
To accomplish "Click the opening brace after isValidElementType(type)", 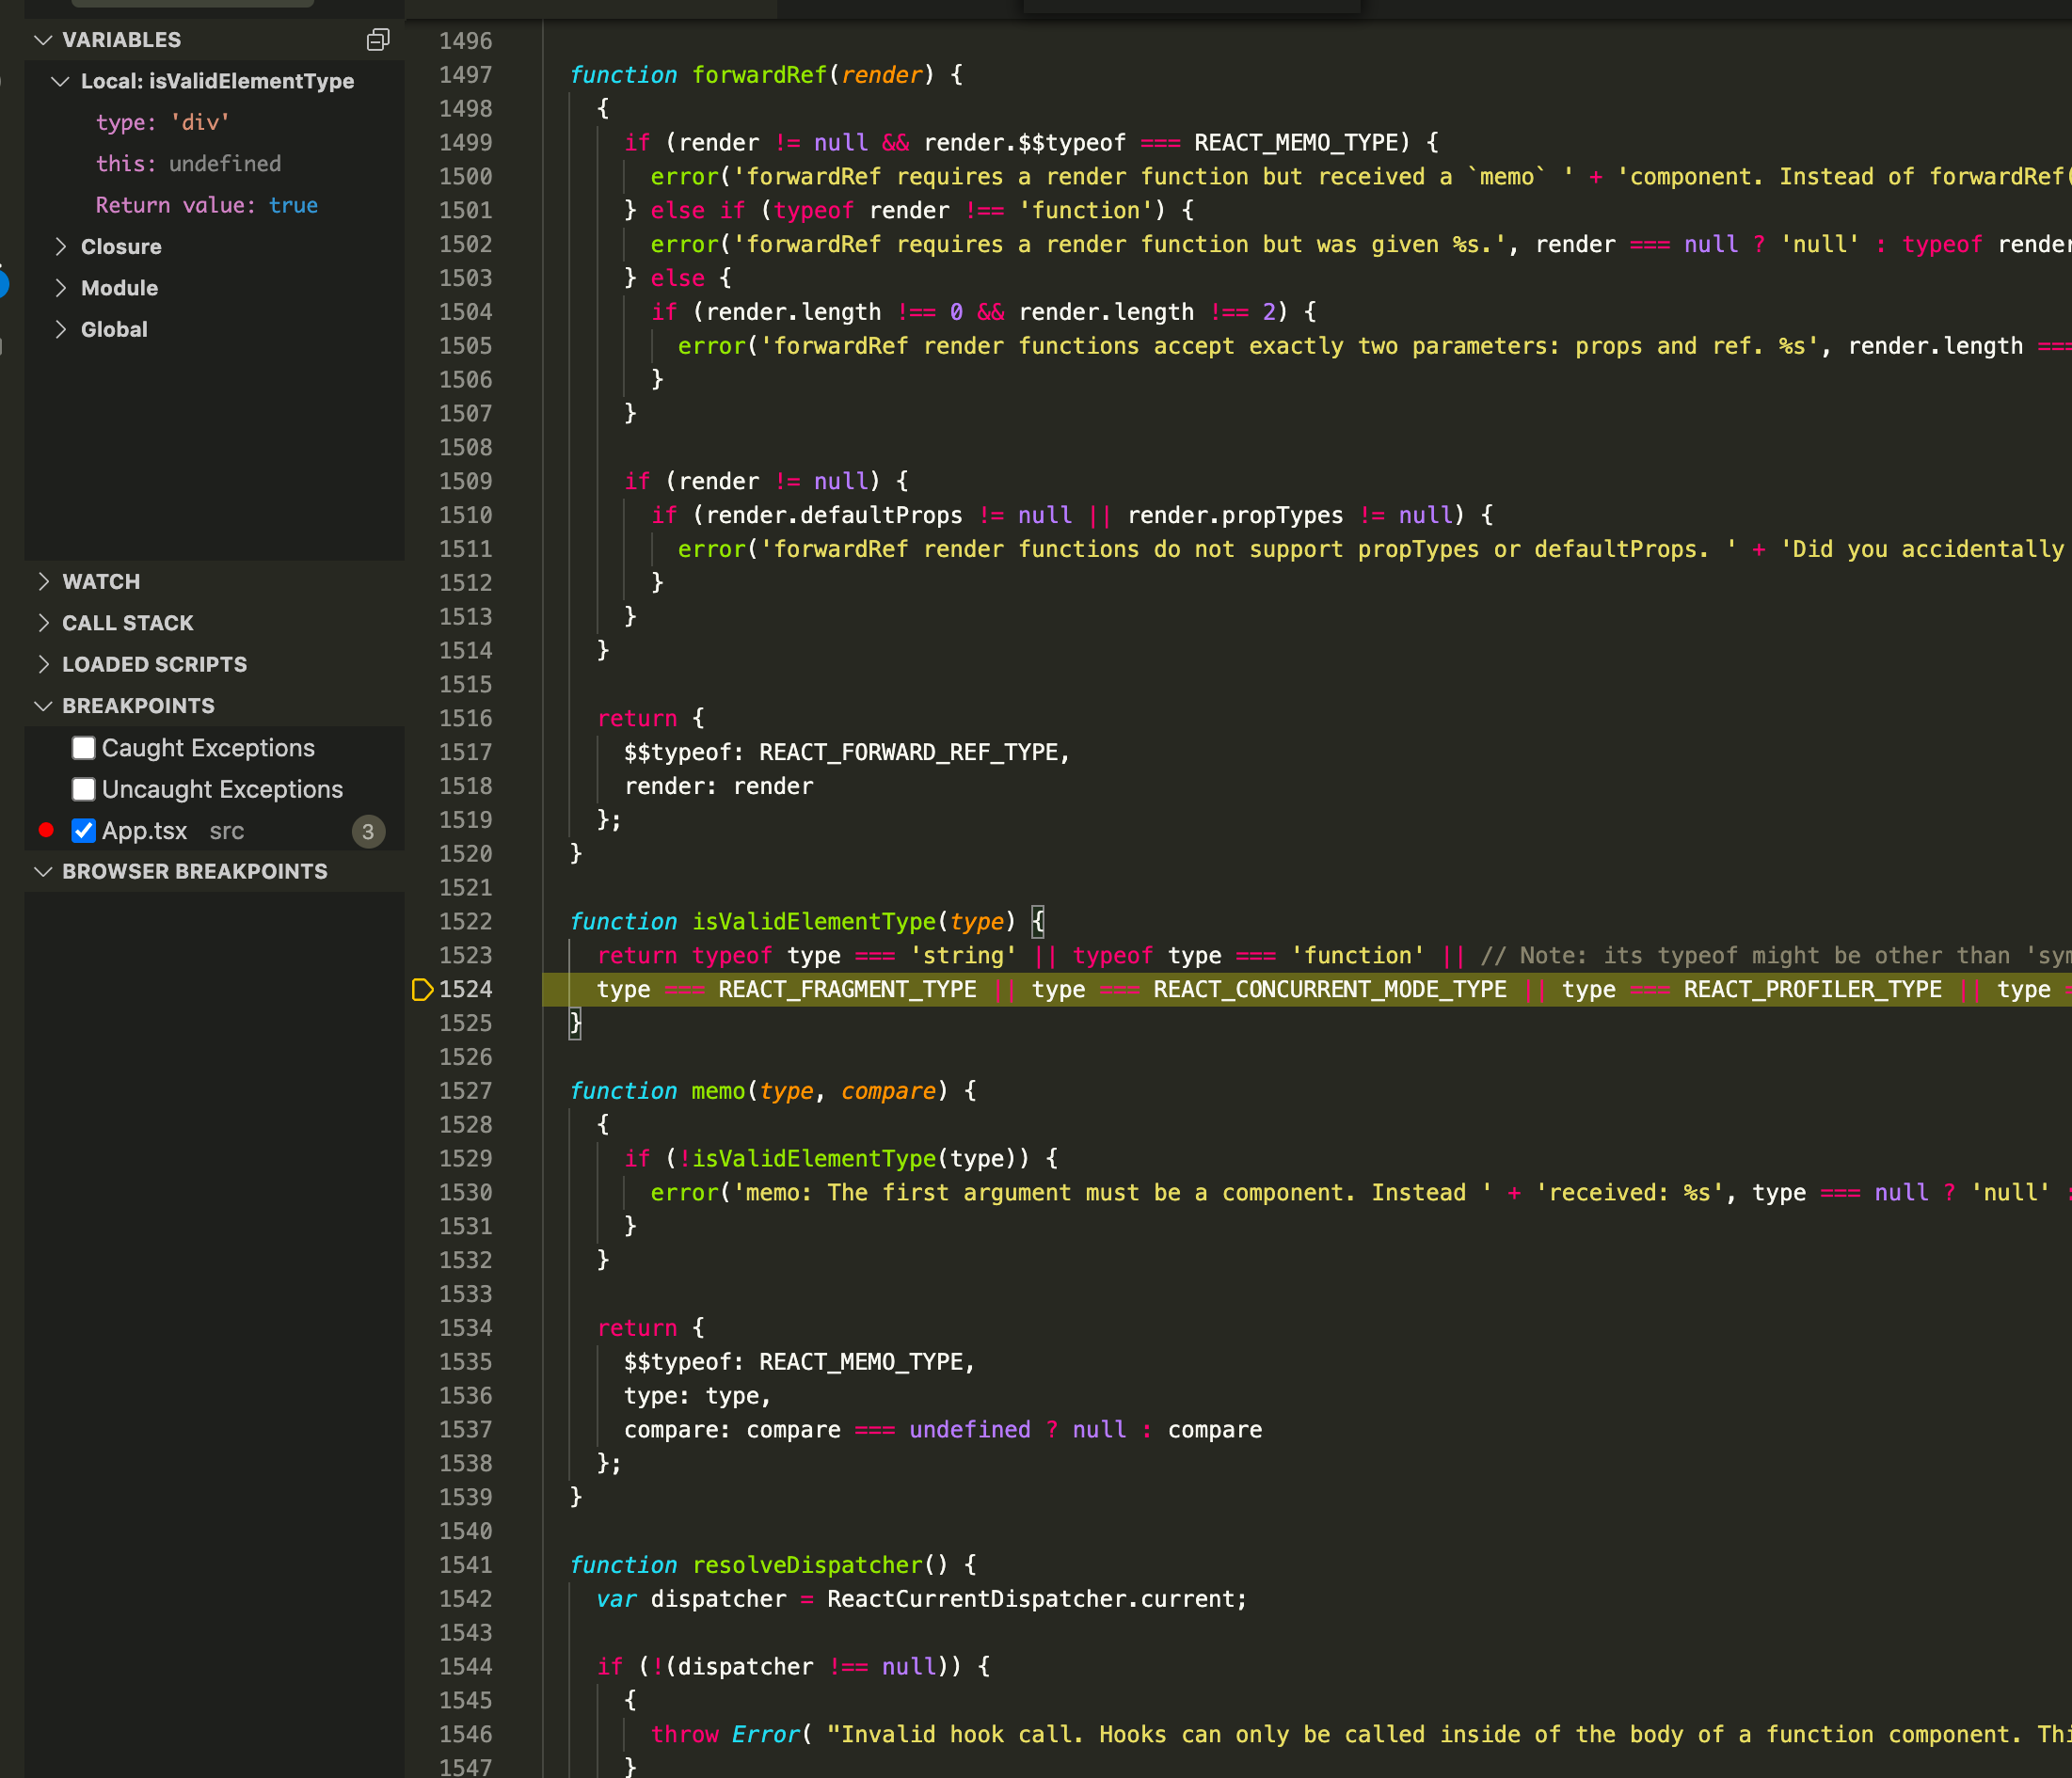I will (1038, 921).
